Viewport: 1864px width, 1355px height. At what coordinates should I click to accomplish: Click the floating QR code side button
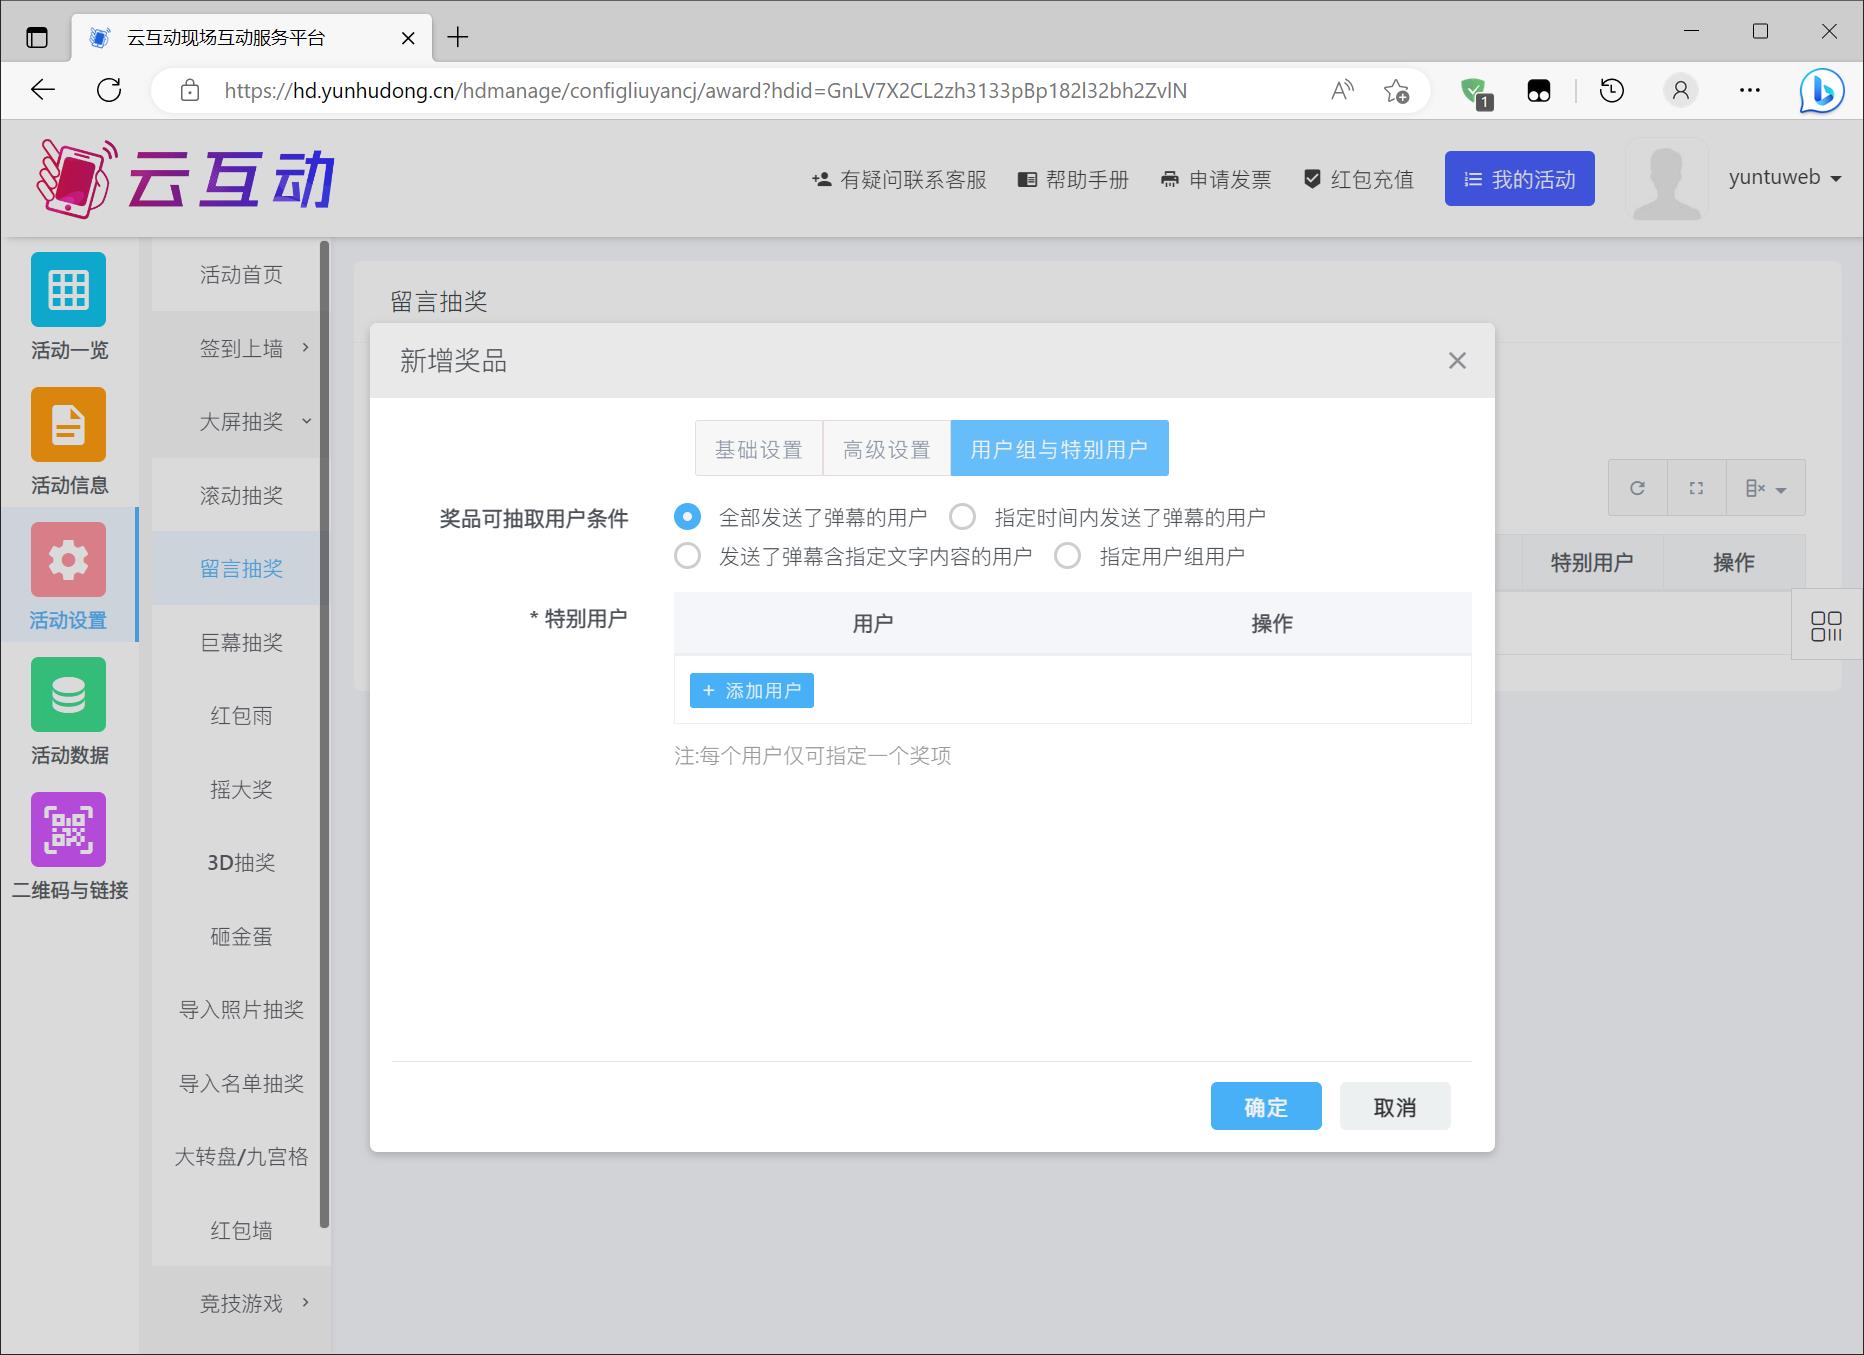pos(1826,626)
